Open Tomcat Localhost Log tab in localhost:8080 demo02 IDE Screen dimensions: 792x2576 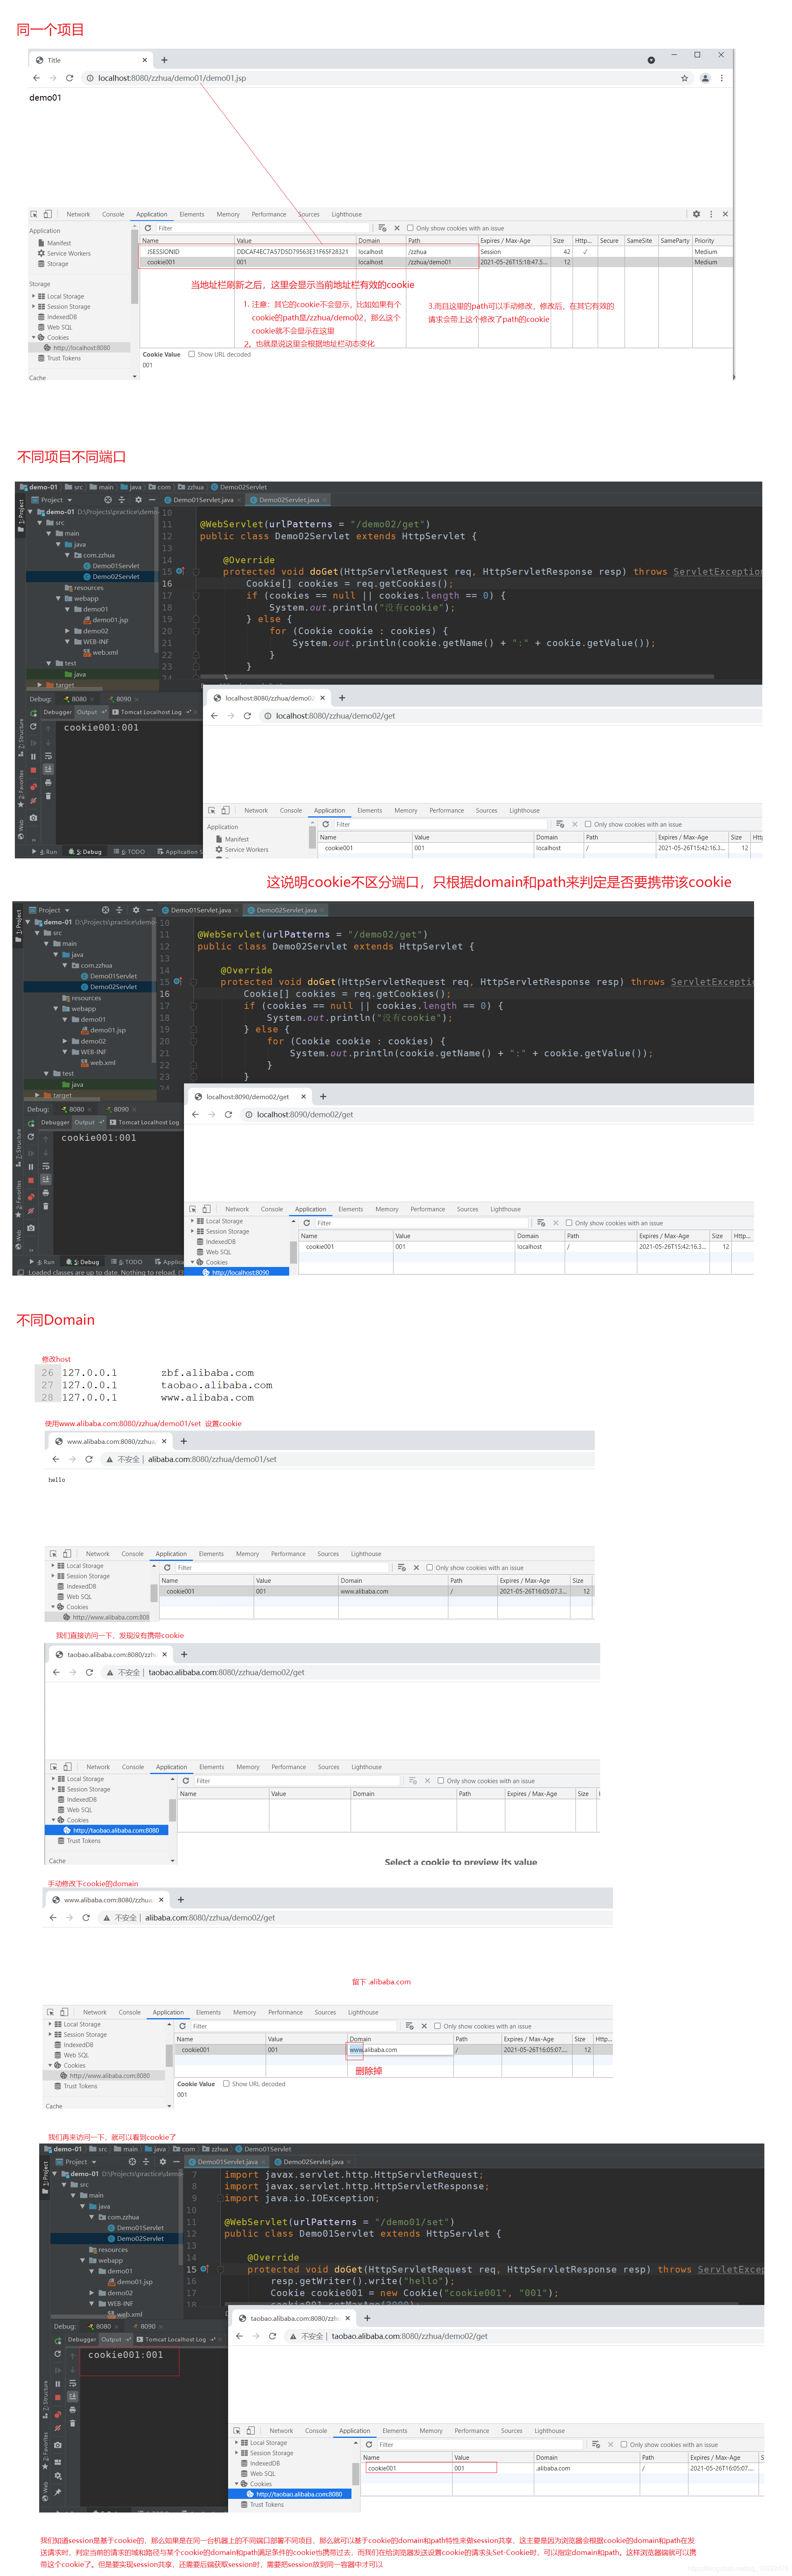click(x=151, y=712)
